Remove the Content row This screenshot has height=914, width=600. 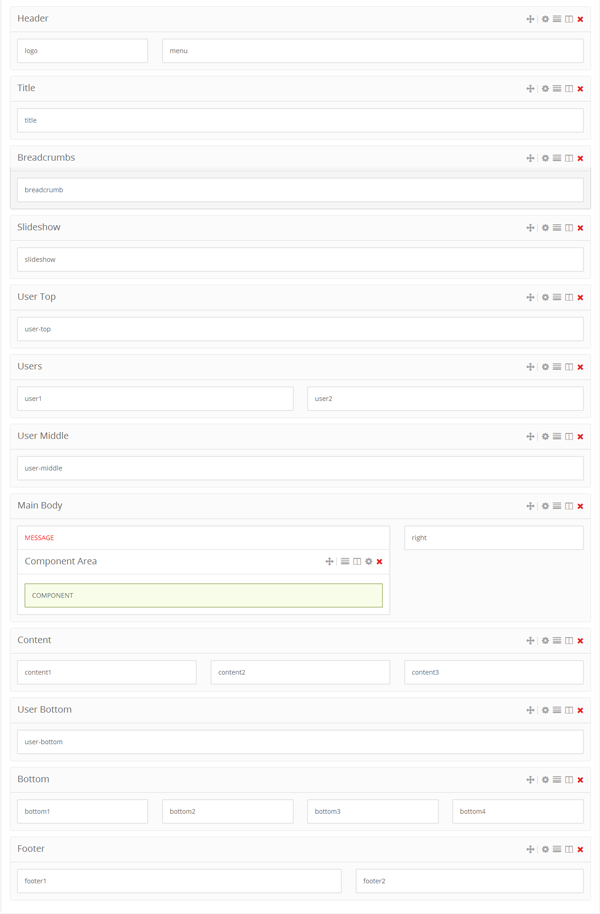[580, 641]
